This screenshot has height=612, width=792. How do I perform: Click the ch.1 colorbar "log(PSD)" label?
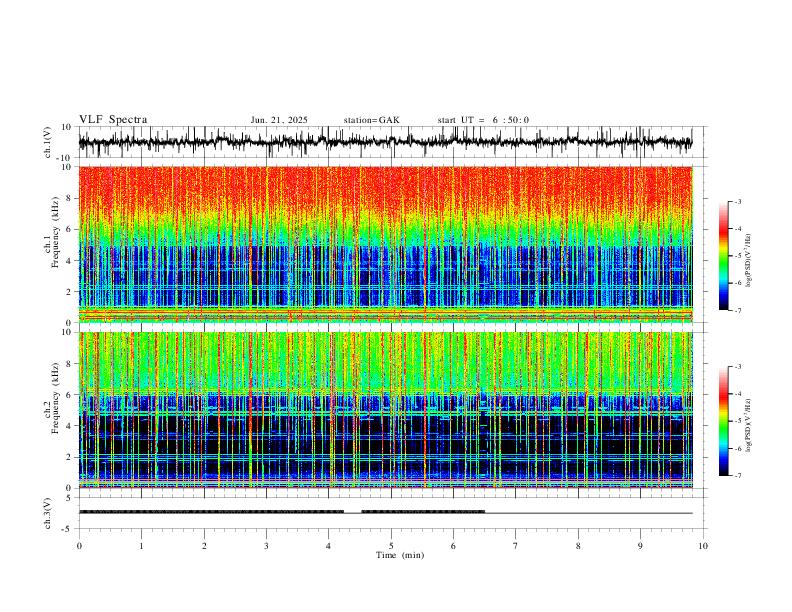(x=748, y=261)
